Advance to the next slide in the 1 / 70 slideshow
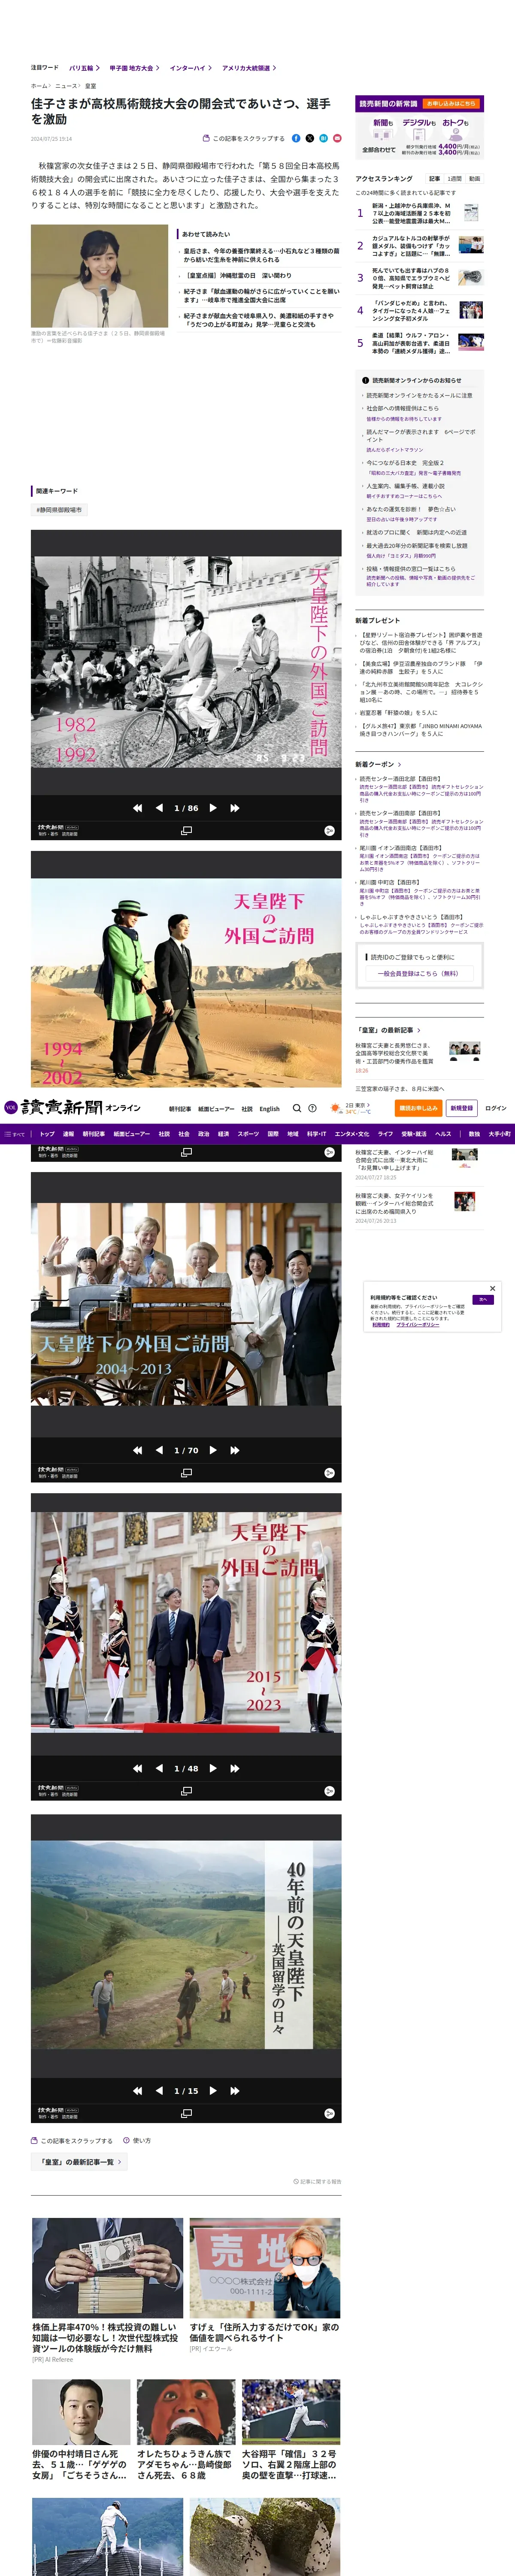 [x=213, y=1449]
